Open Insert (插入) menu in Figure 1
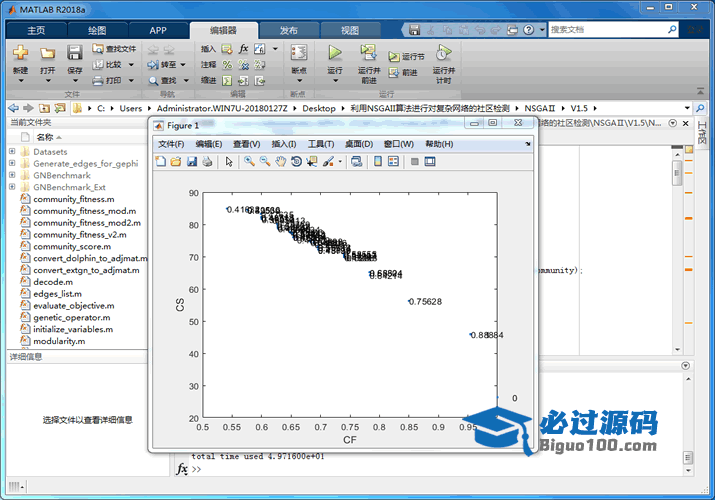 (x=284, y=144)
